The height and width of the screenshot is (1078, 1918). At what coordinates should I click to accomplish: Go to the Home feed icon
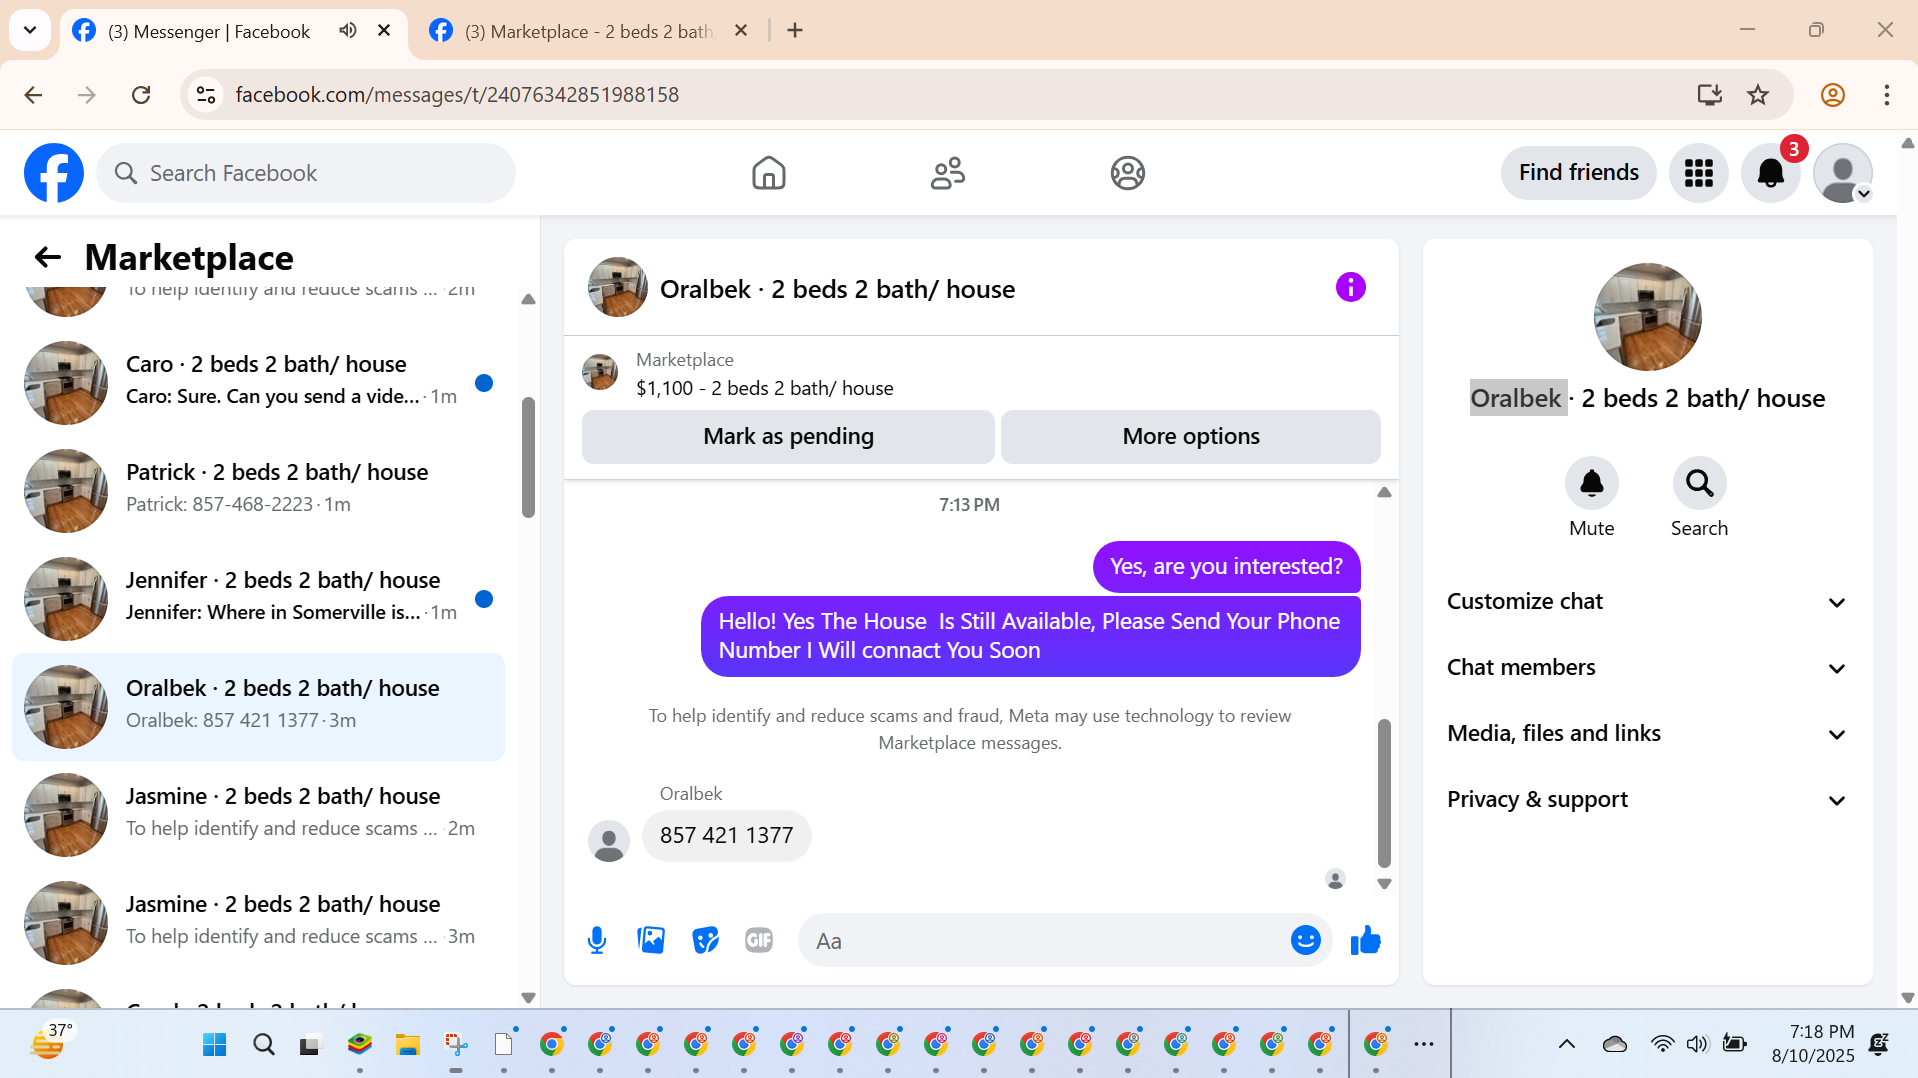(x=768, y=173)
